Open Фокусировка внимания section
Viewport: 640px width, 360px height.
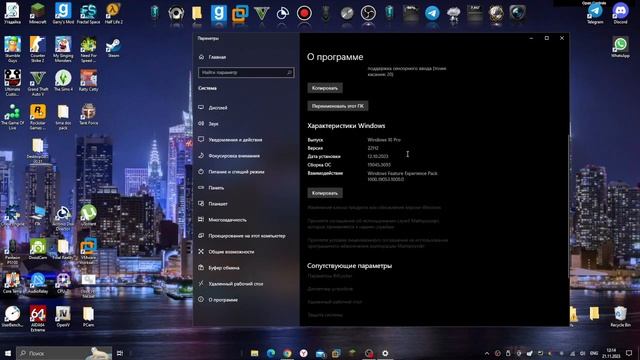234,156
